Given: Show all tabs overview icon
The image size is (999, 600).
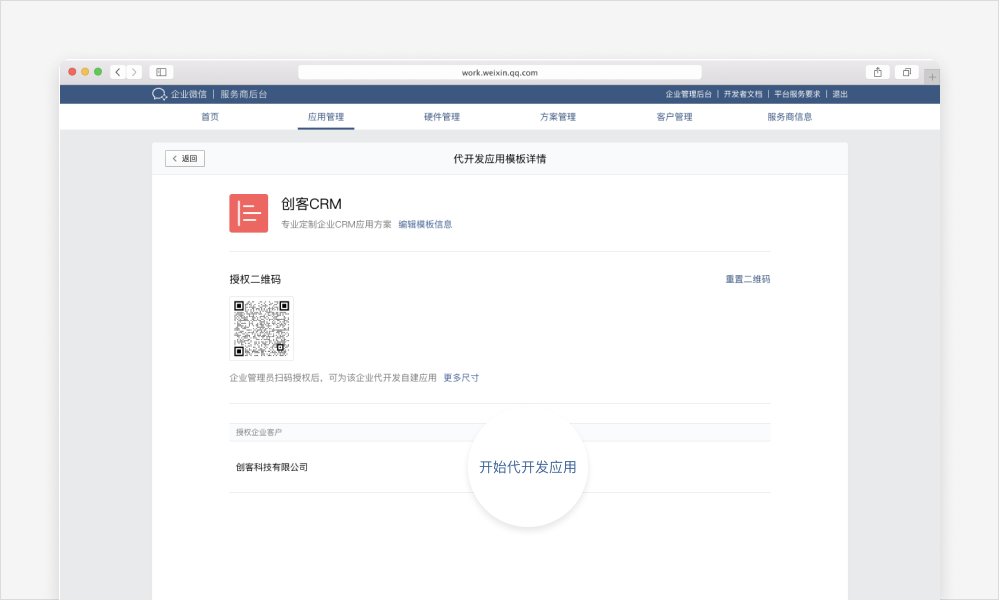Looking at the screenshot, I should click(x=907, y=72).
